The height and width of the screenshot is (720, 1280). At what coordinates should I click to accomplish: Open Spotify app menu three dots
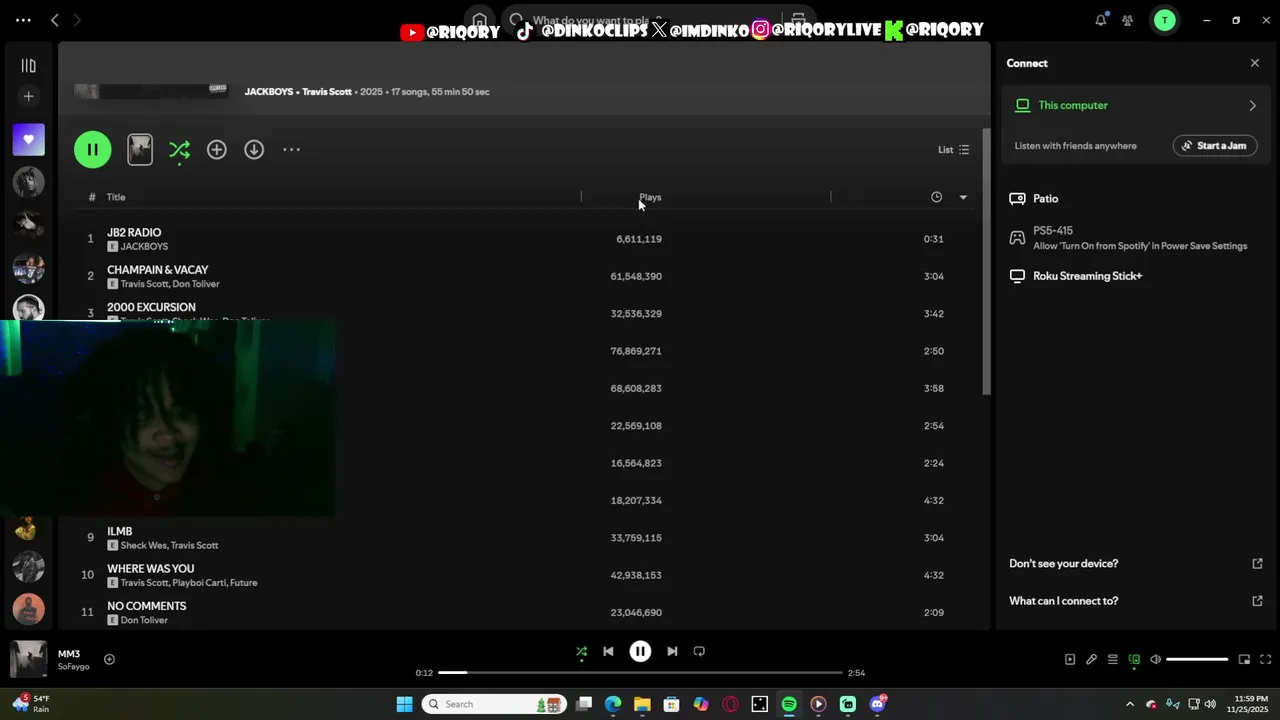pos(23,20)
